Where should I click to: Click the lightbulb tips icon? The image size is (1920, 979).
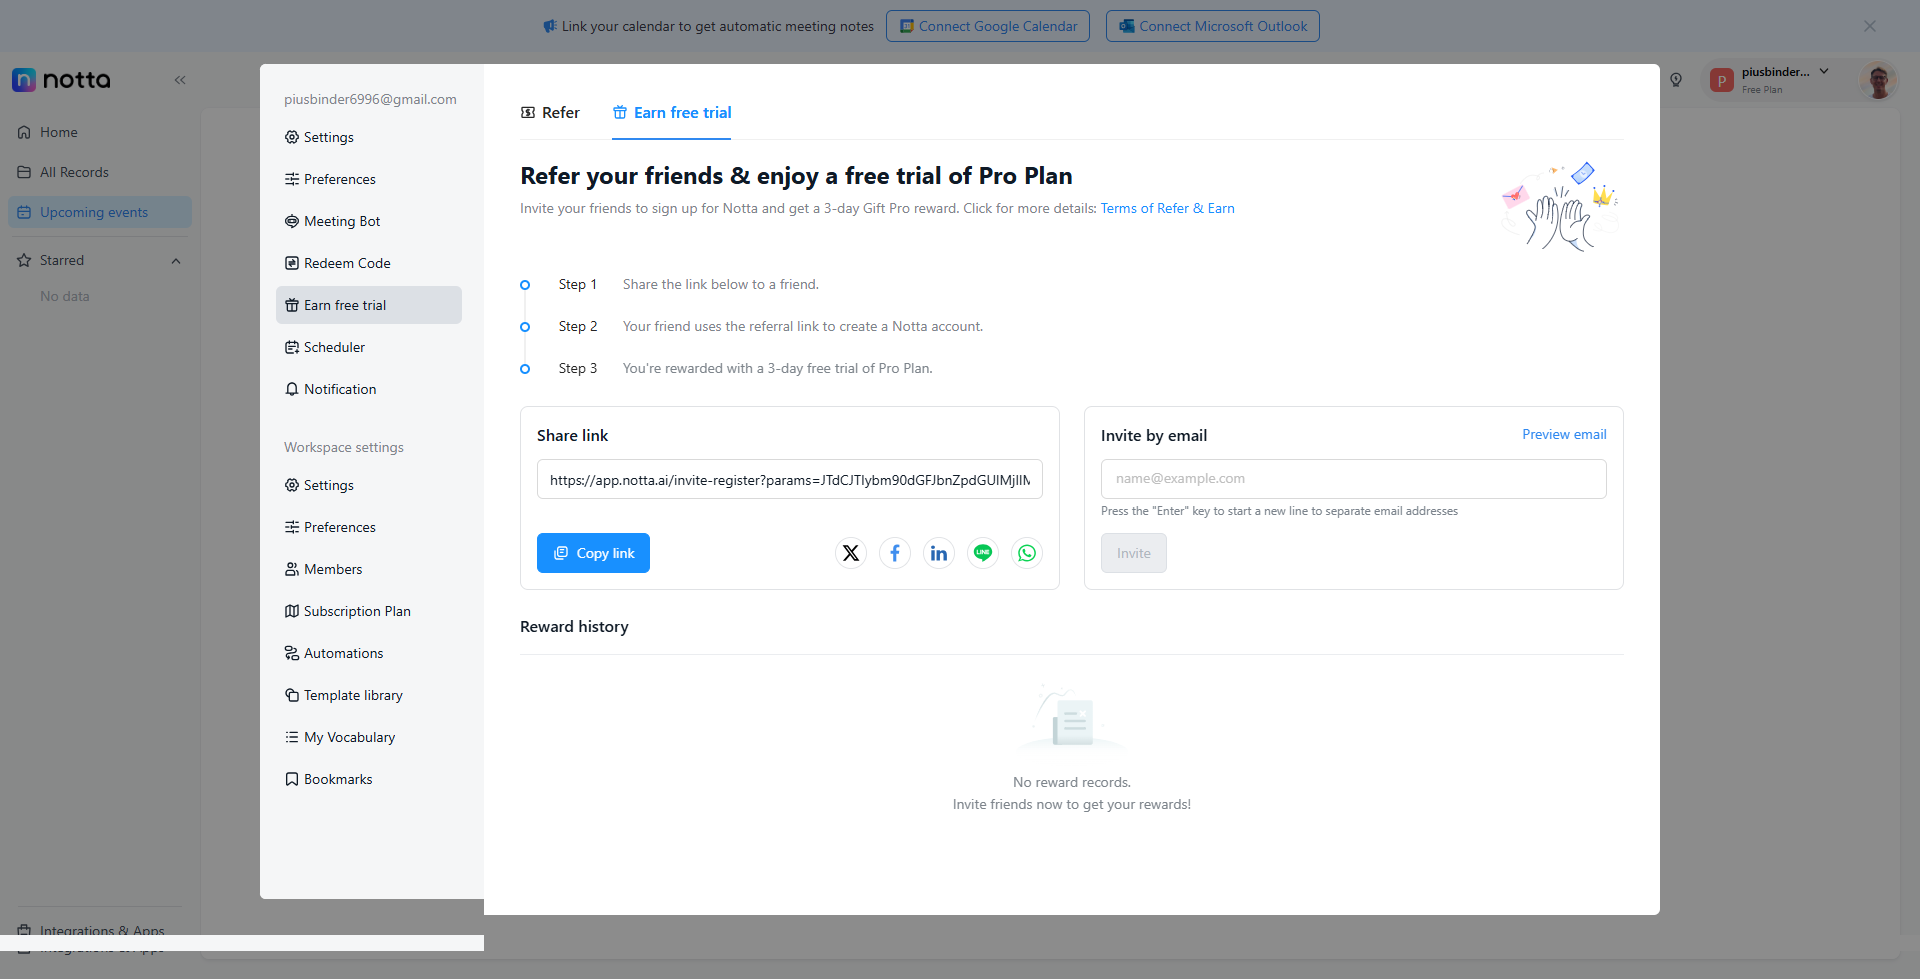[1676, 80]
